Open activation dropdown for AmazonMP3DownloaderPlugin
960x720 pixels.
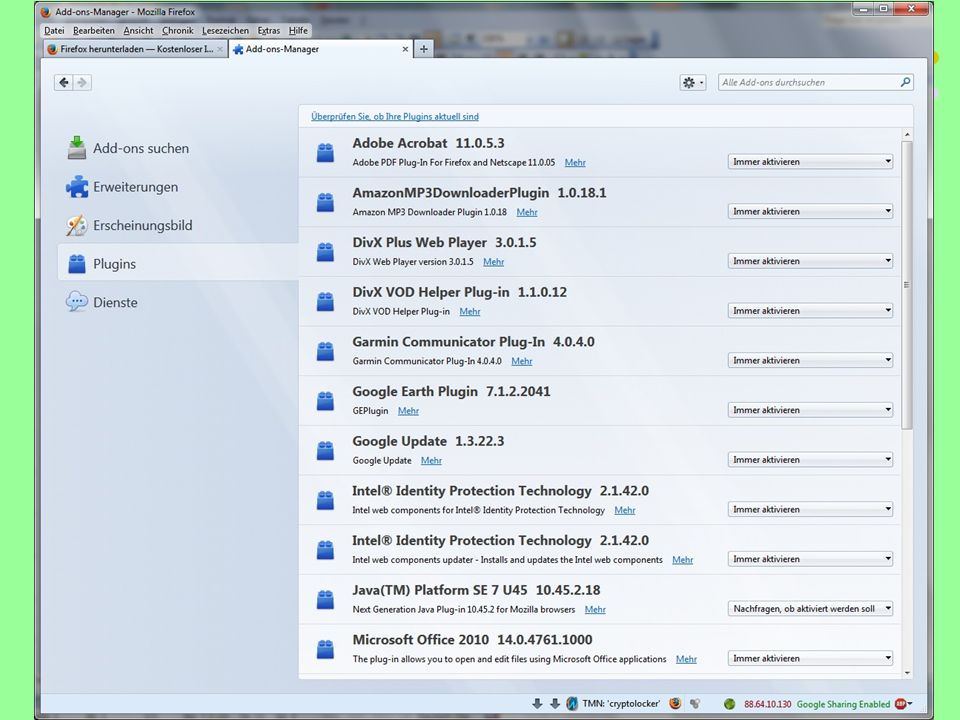810,211
